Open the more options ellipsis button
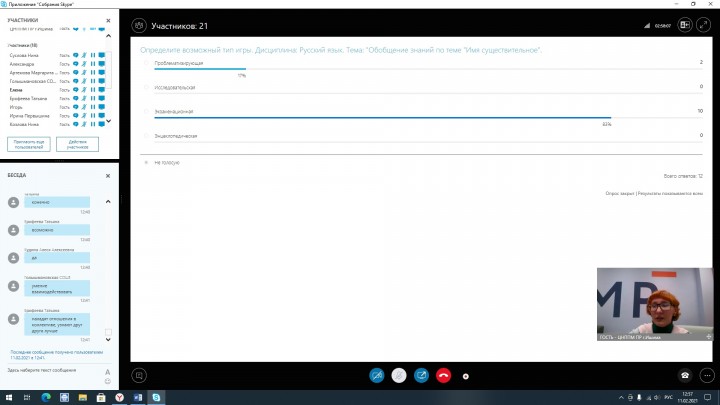 [x=706, y=376]
